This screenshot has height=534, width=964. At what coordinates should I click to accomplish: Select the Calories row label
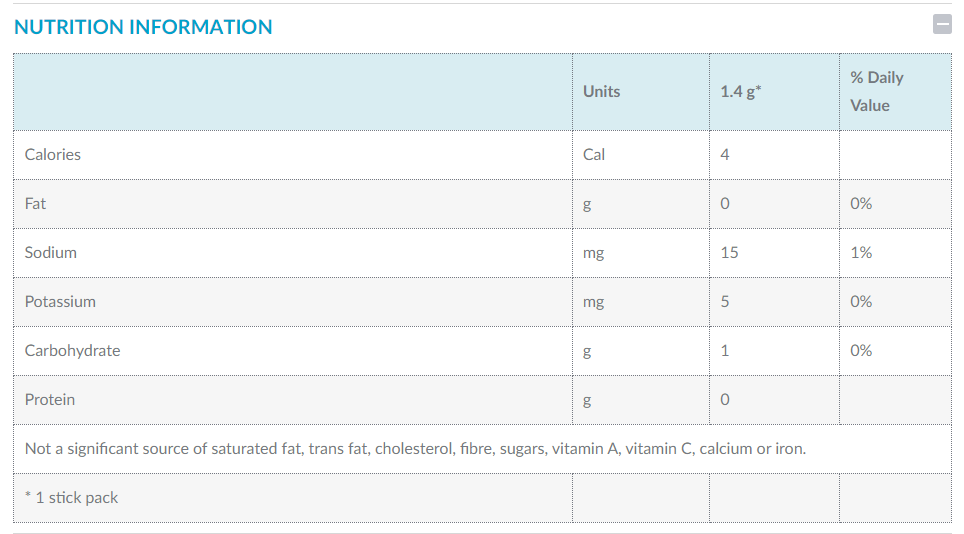coord(53,154)
